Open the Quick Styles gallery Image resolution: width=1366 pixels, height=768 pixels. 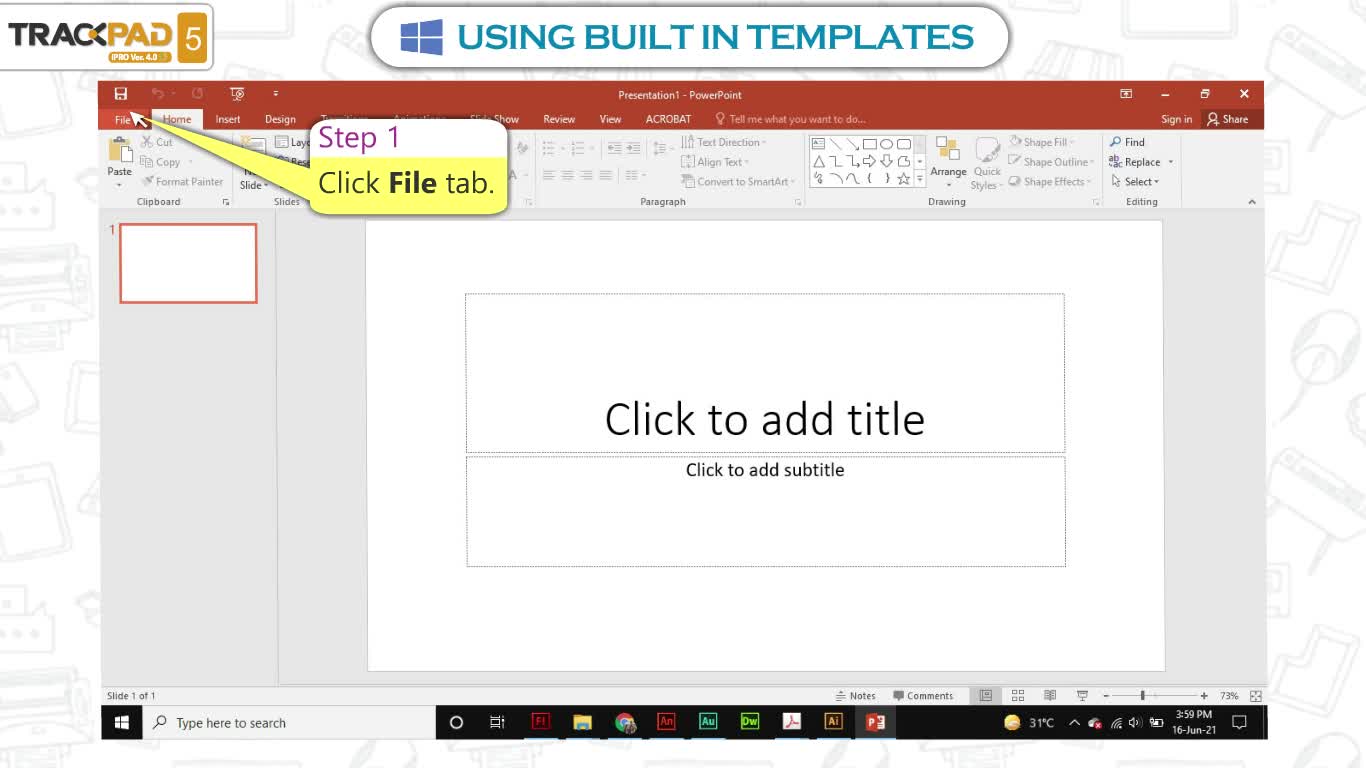click(987, 163)
